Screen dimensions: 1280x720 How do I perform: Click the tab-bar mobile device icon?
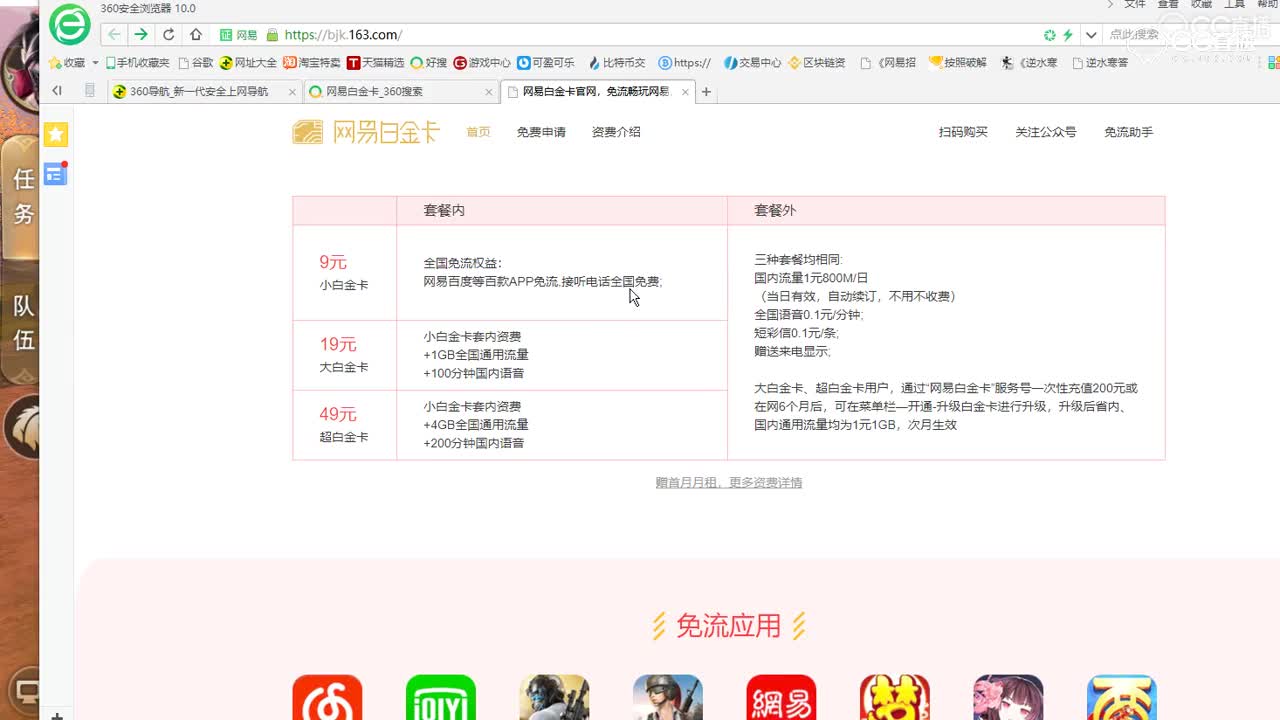tap(90, 91)
